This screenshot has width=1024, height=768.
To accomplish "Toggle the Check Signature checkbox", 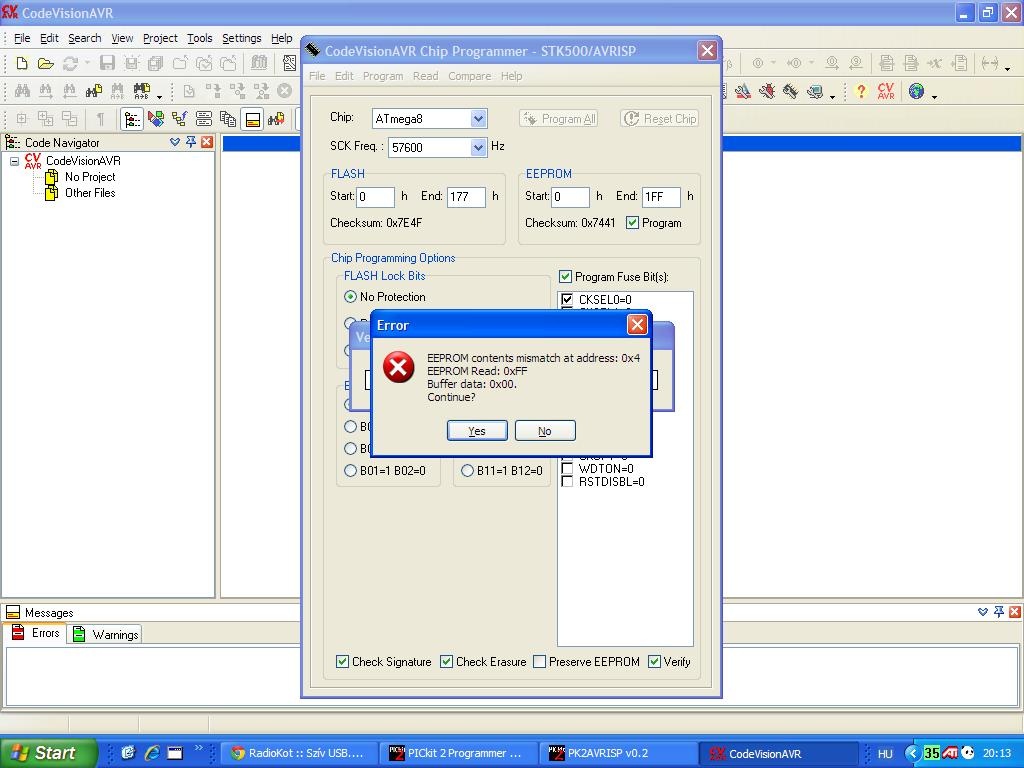I will pyautogui.click(x=342, y=662).
